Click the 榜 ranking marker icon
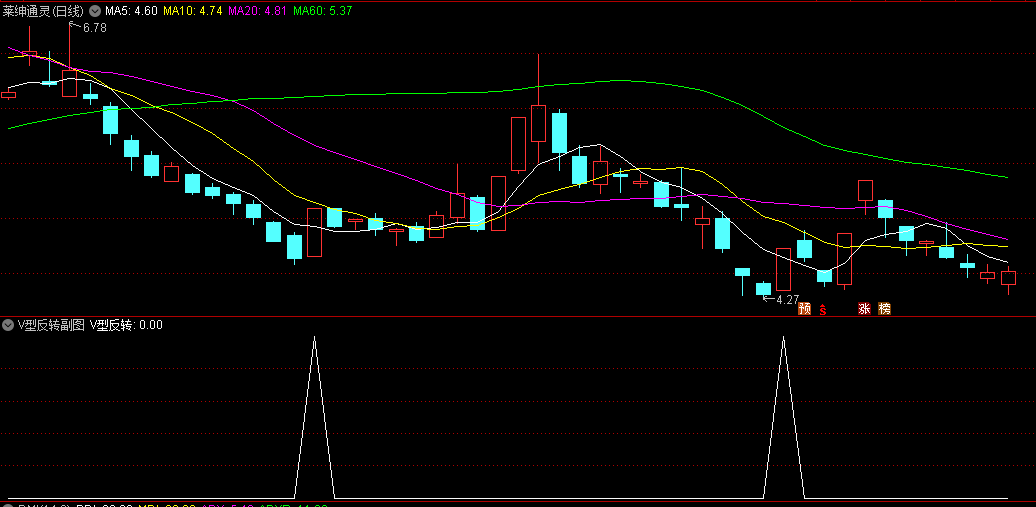The height and width of the screenshot is (507, 1036). pos(885,308)
